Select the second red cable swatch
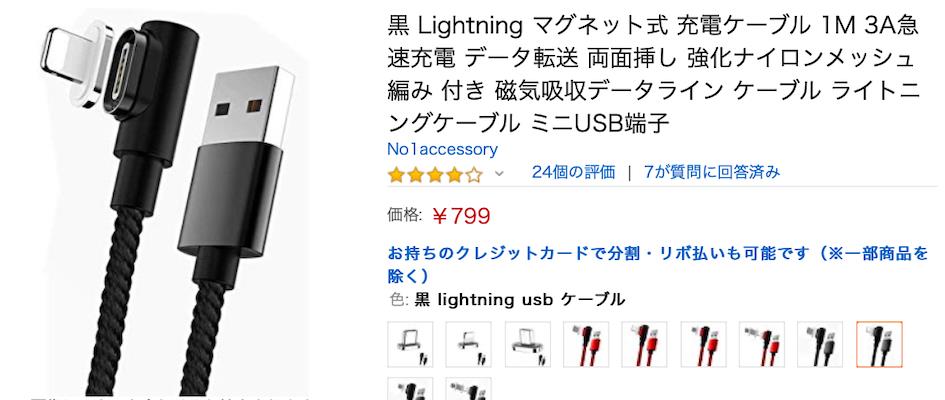This screenshot has width=945, height=400. 644,344
